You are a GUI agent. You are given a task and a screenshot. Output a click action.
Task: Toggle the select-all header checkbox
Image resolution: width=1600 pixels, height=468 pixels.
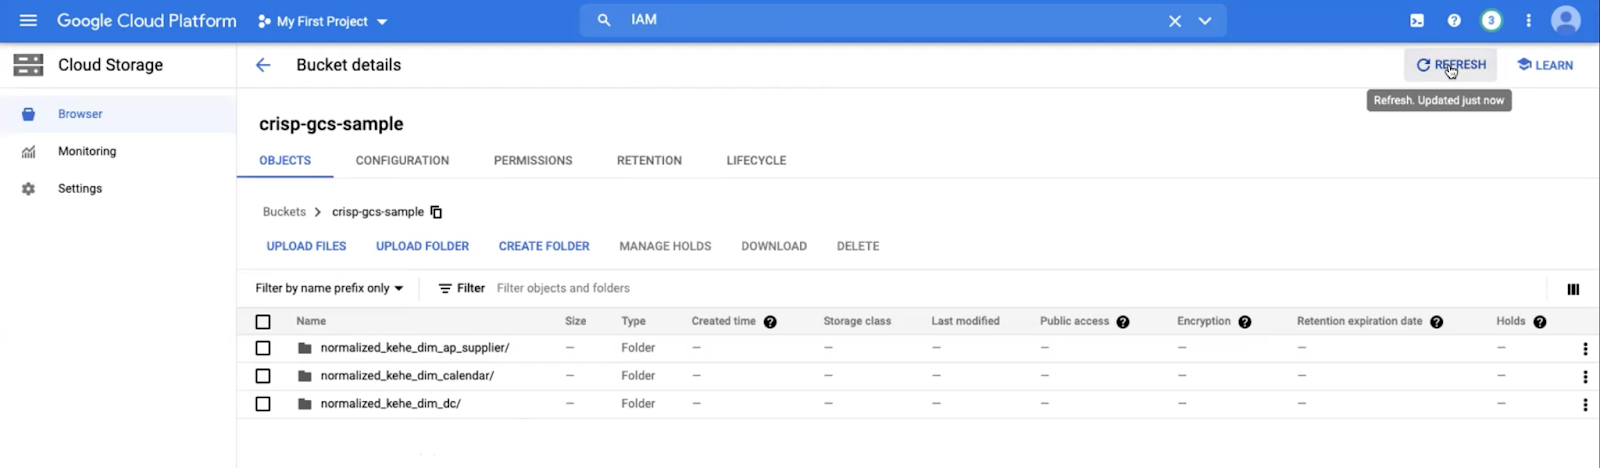point(263,322)
